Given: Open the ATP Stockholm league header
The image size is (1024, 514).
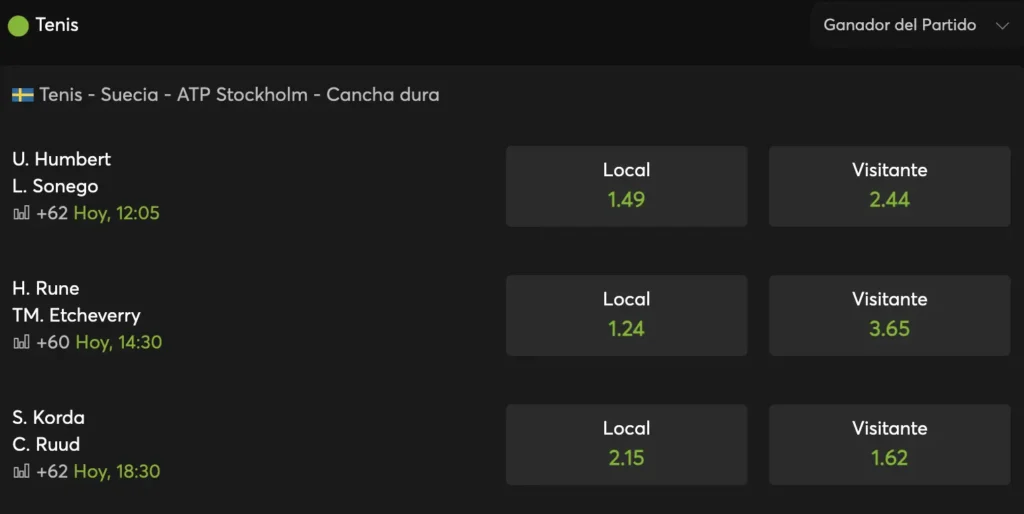Looking at the screenshot, I should [239, 95].
